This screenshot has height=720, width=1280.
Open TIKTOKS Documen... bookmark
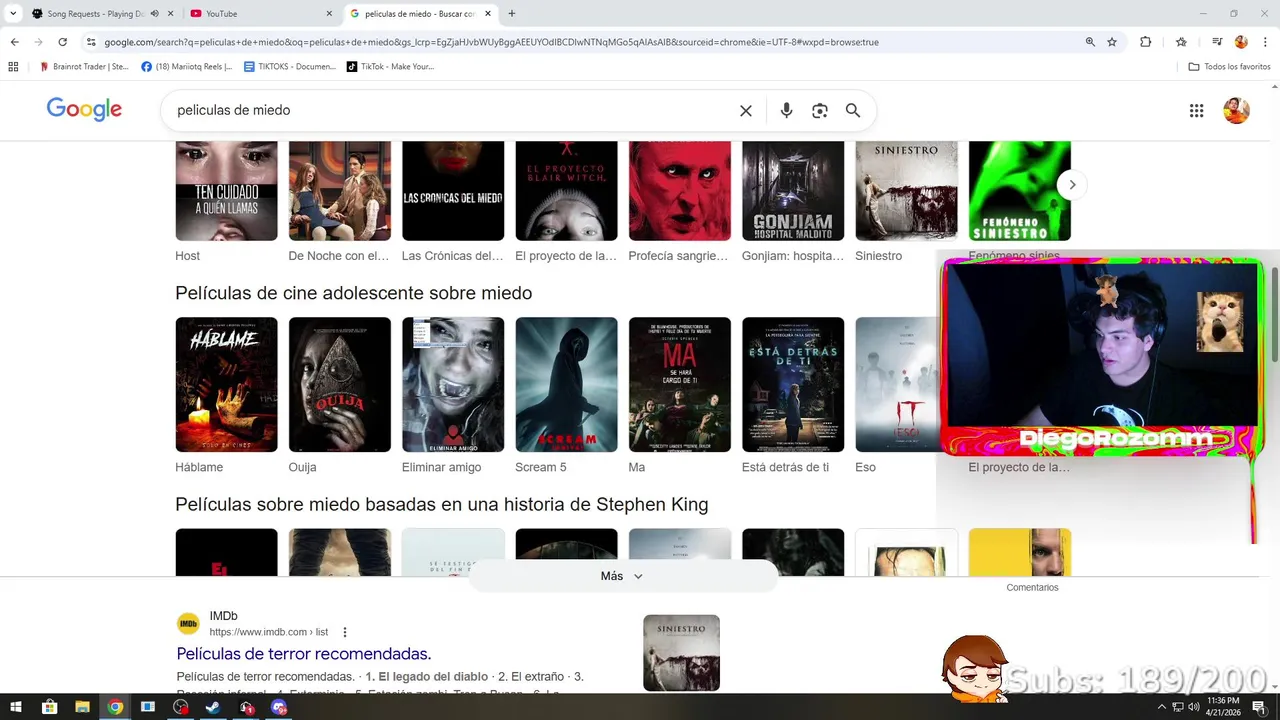pyautogui.click(x=290, y=67)
